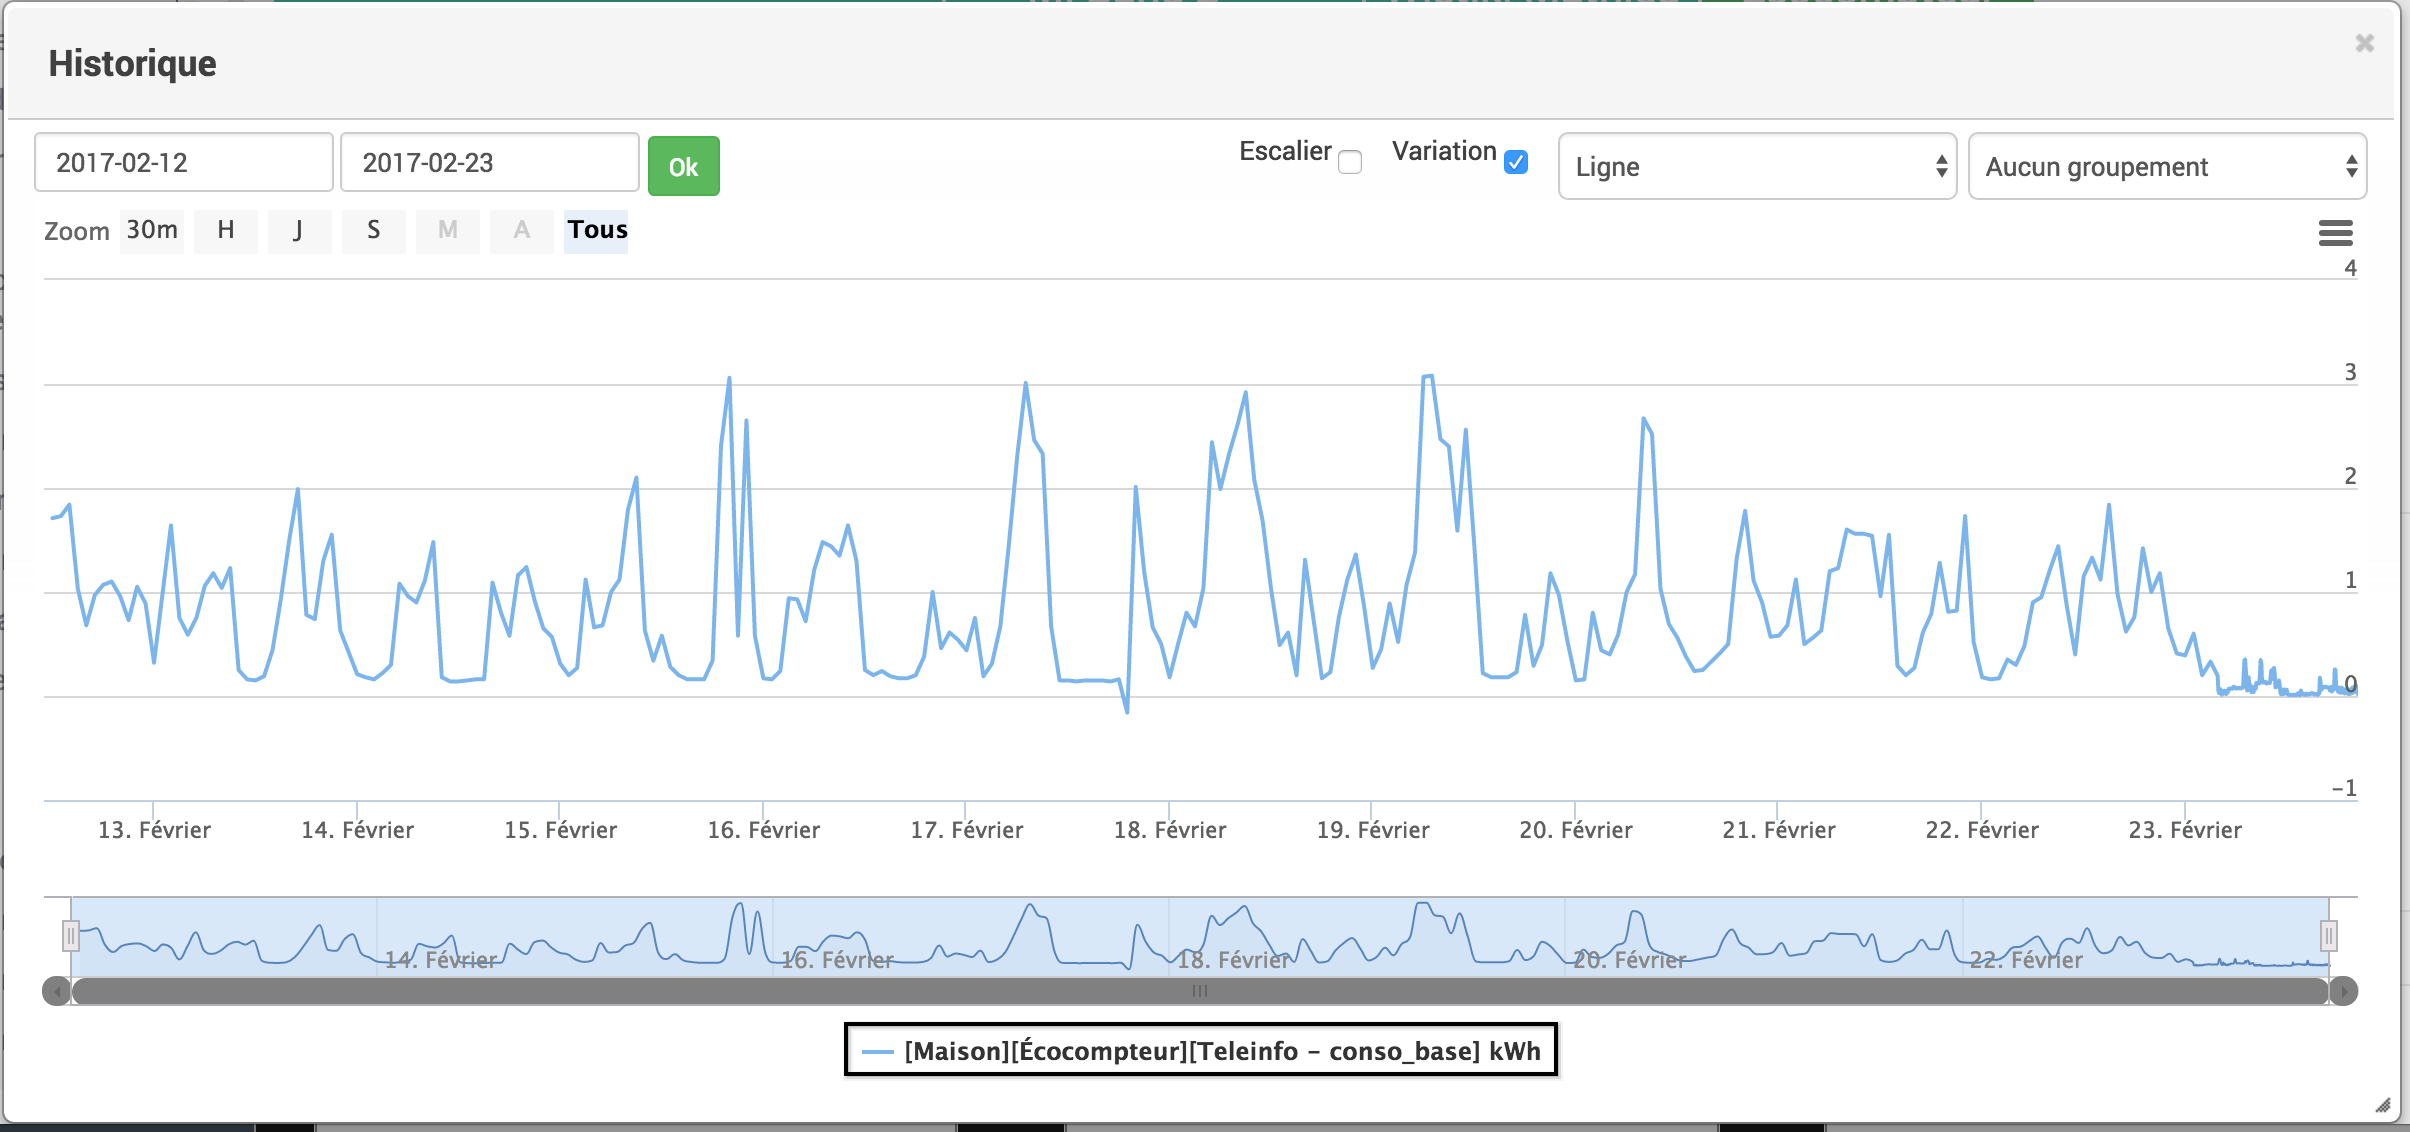Grab the left navigator range handle
2410x1132 pixels.
[x=70, y=936]
